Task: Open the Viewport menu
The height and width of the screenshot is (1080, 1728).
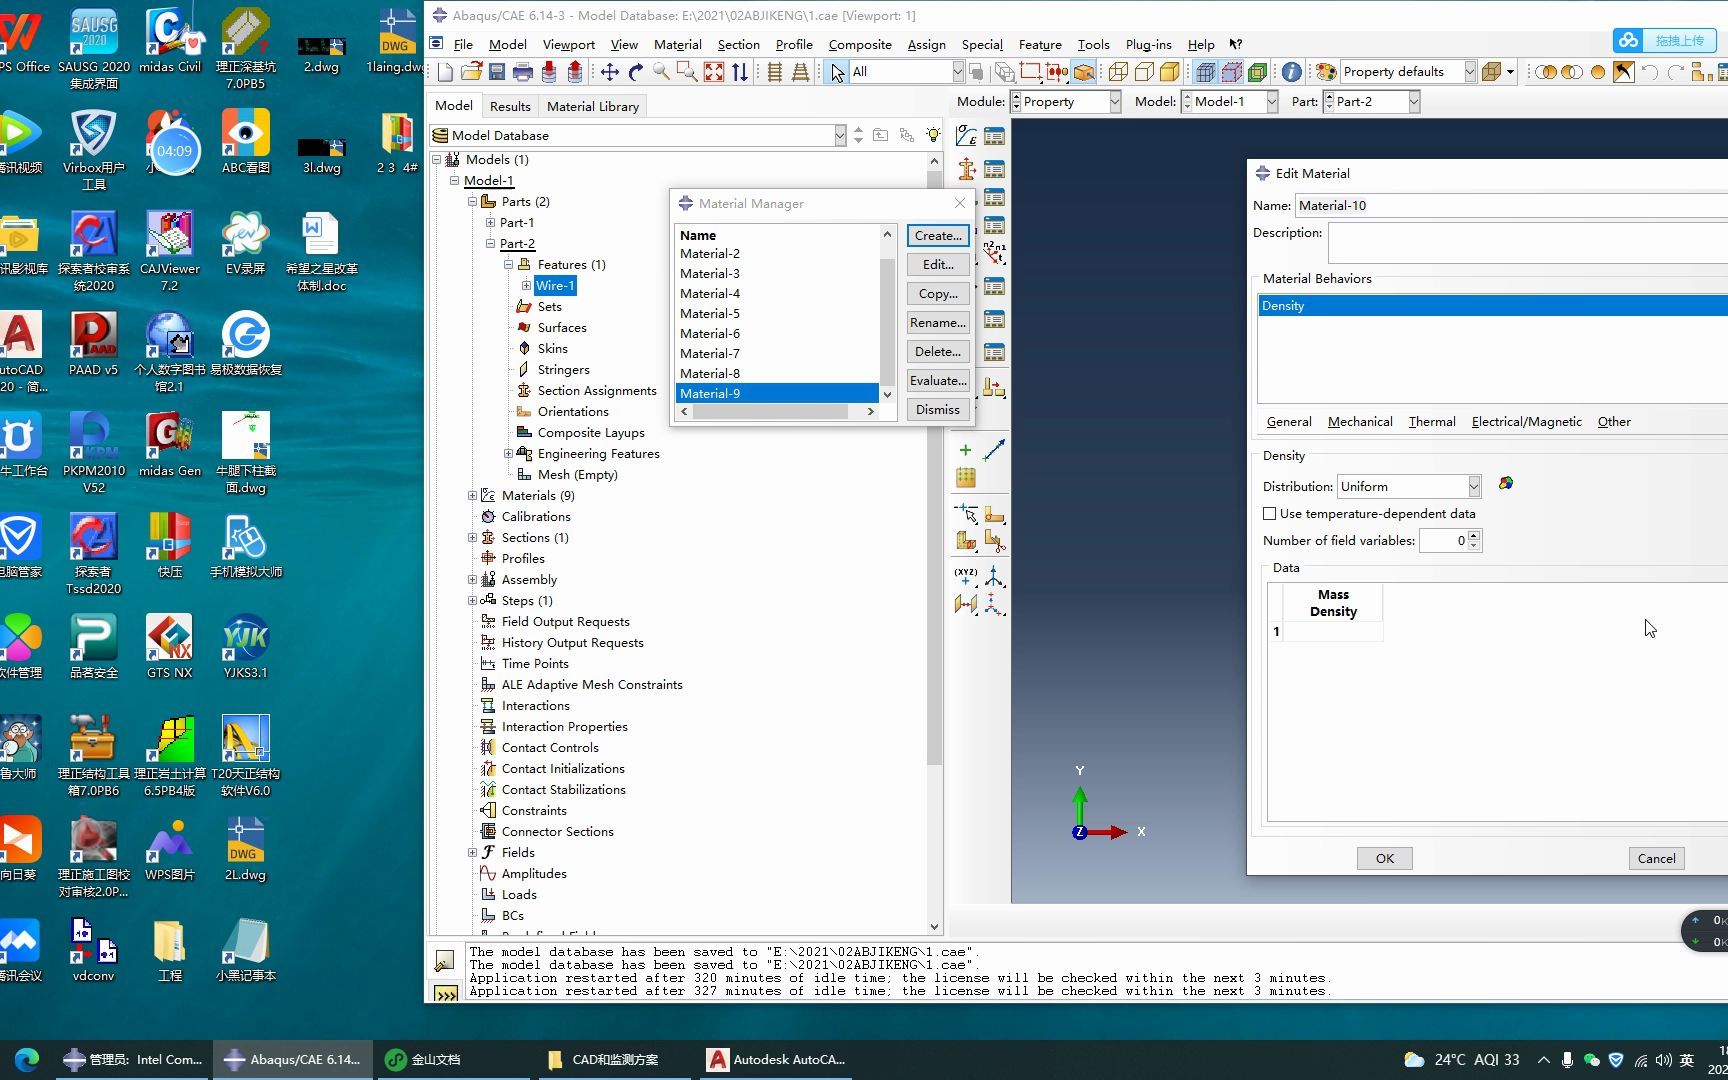Action: (568, 45)
